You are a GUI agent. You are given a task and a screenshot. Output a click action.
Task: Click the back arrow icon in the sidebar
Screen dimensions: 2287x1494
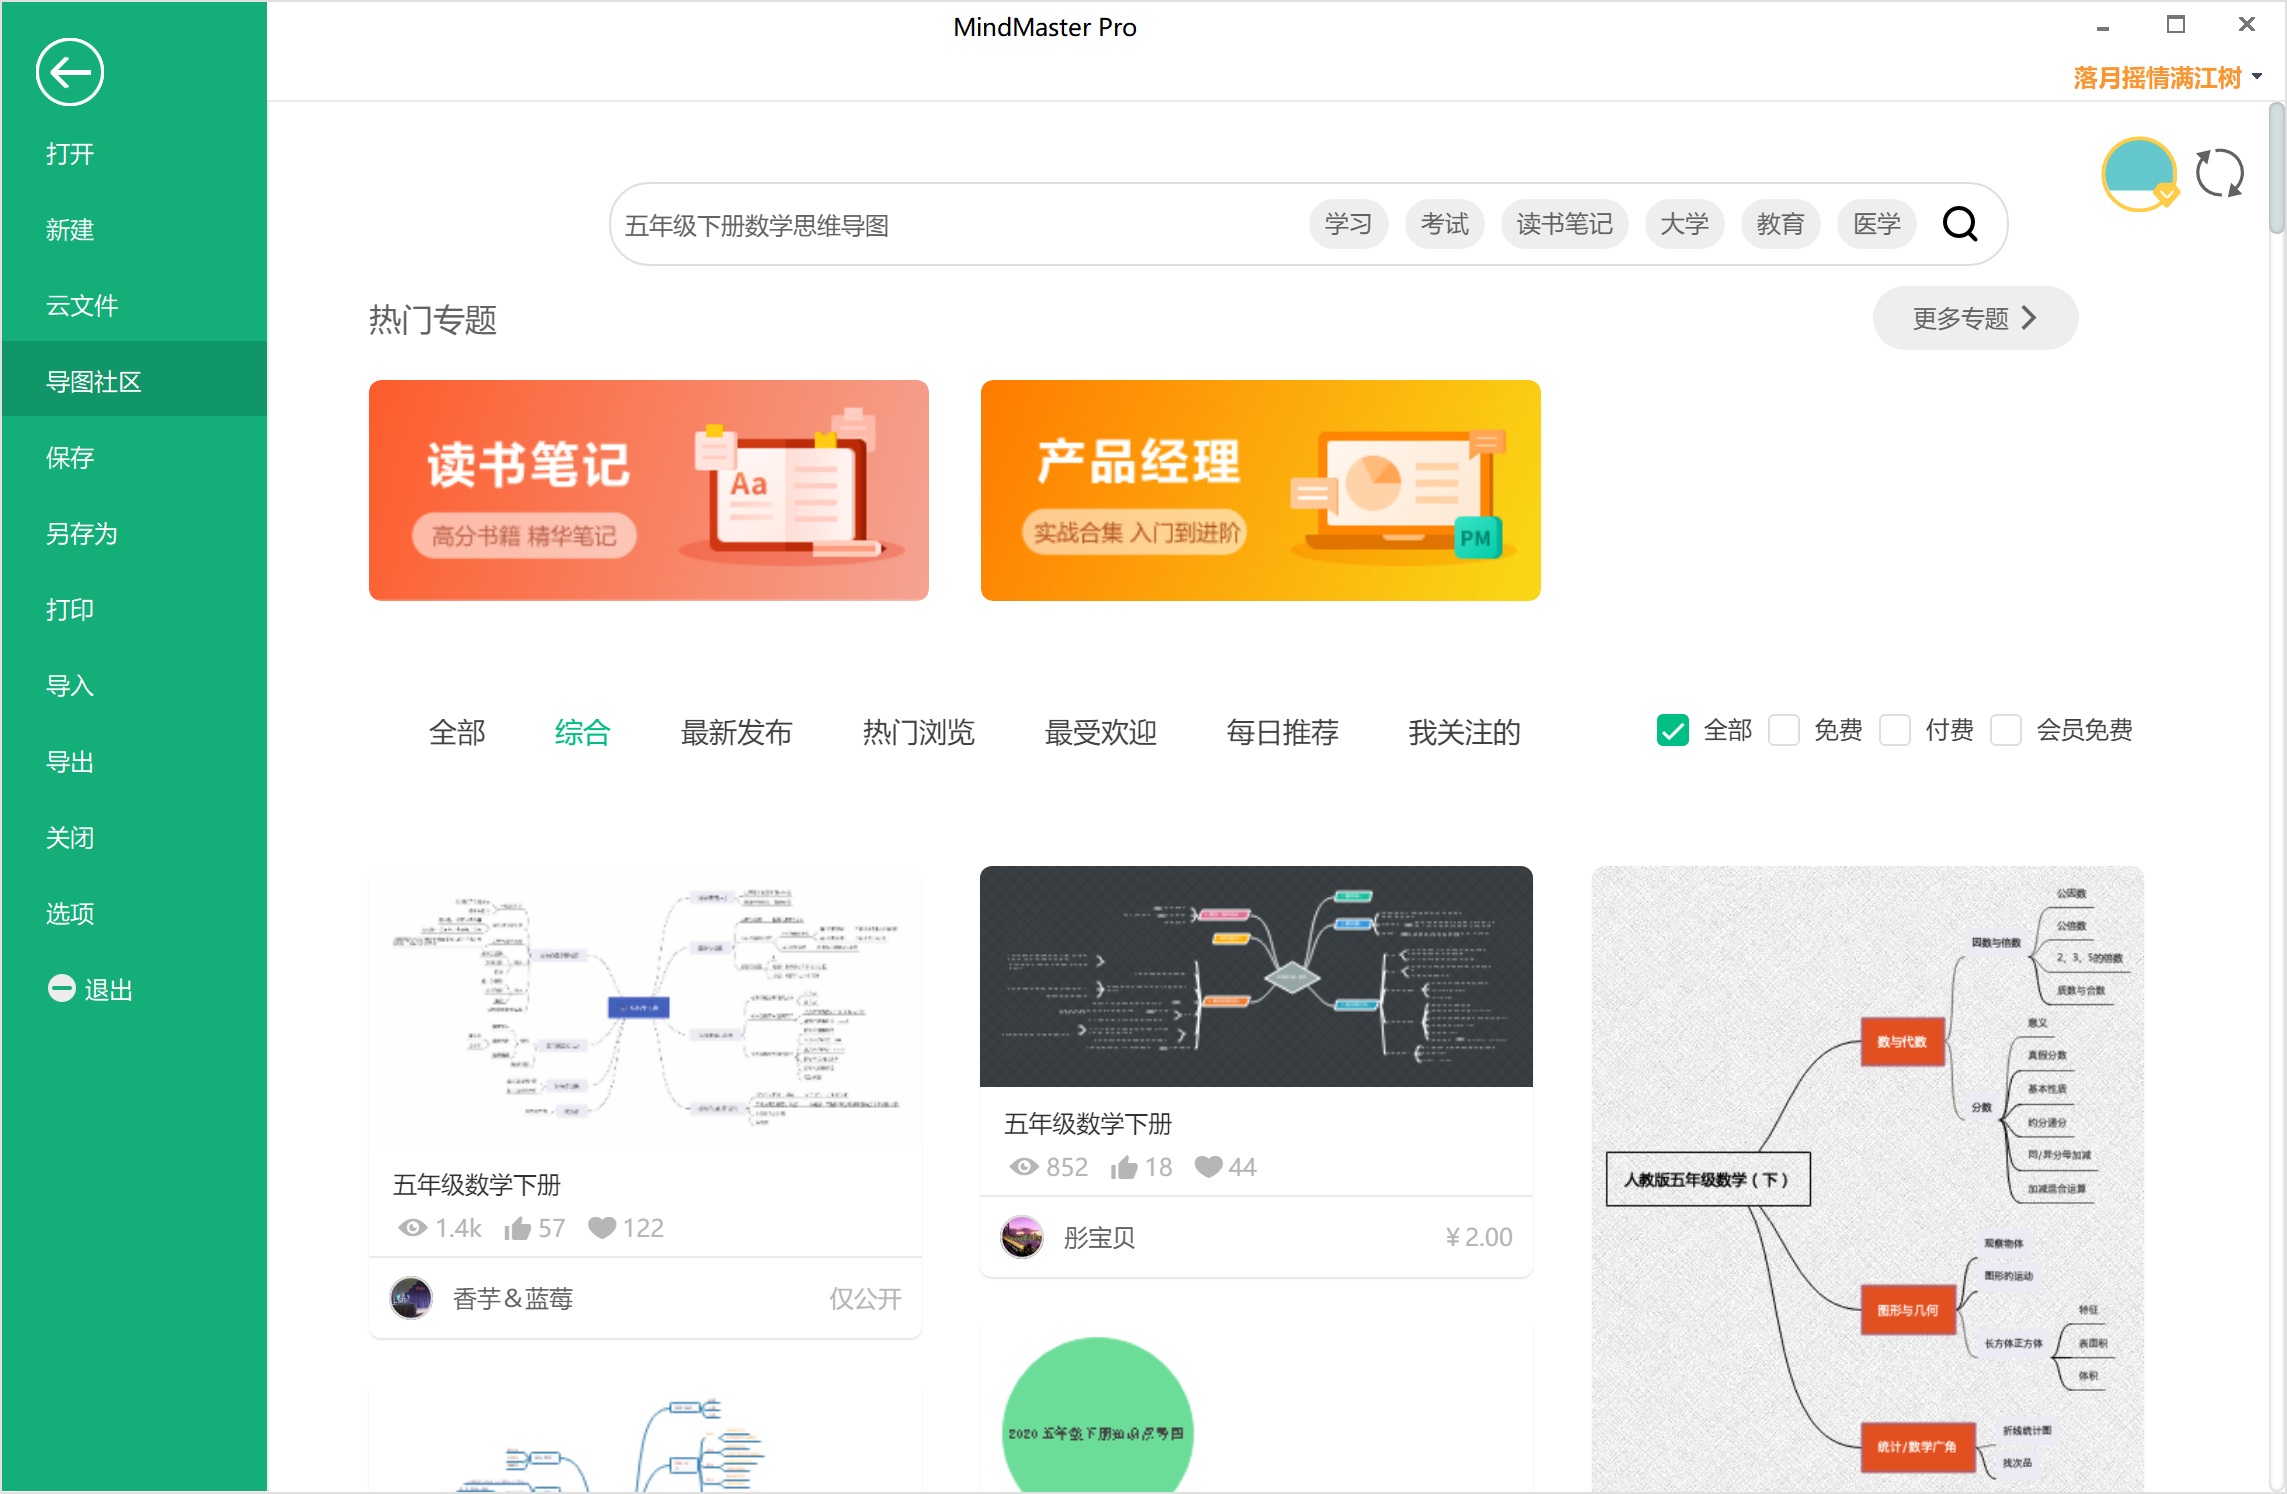tap(70, 72)
